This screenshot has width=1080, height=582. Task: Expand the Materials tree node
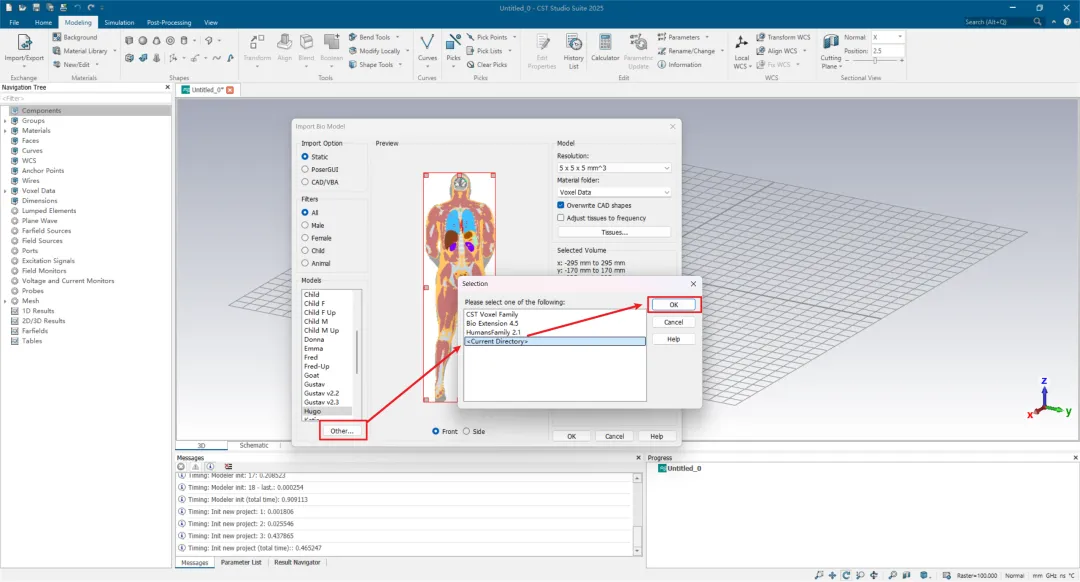coord(6,130)
